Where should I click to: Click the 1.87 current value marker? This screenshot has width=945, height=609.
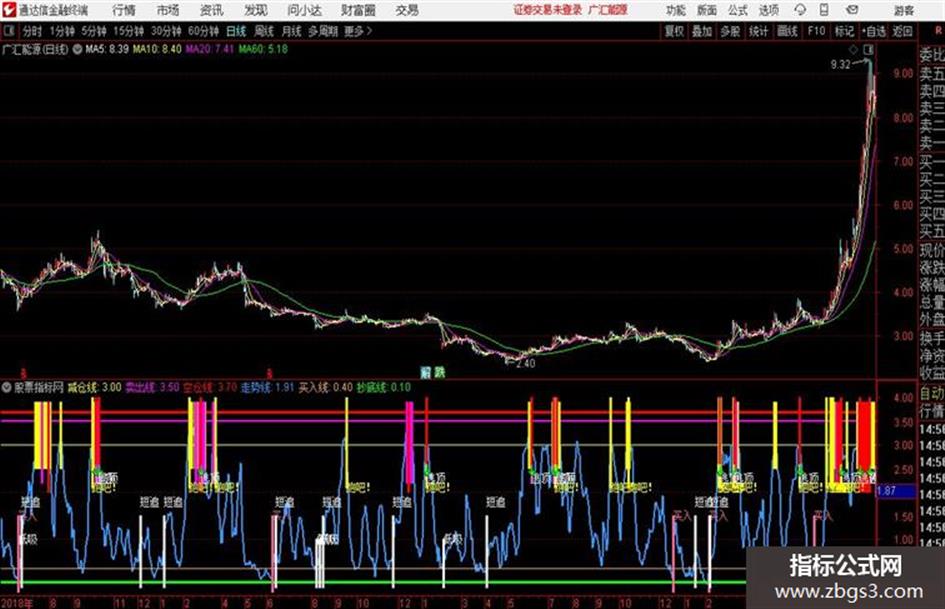point(895,491)
